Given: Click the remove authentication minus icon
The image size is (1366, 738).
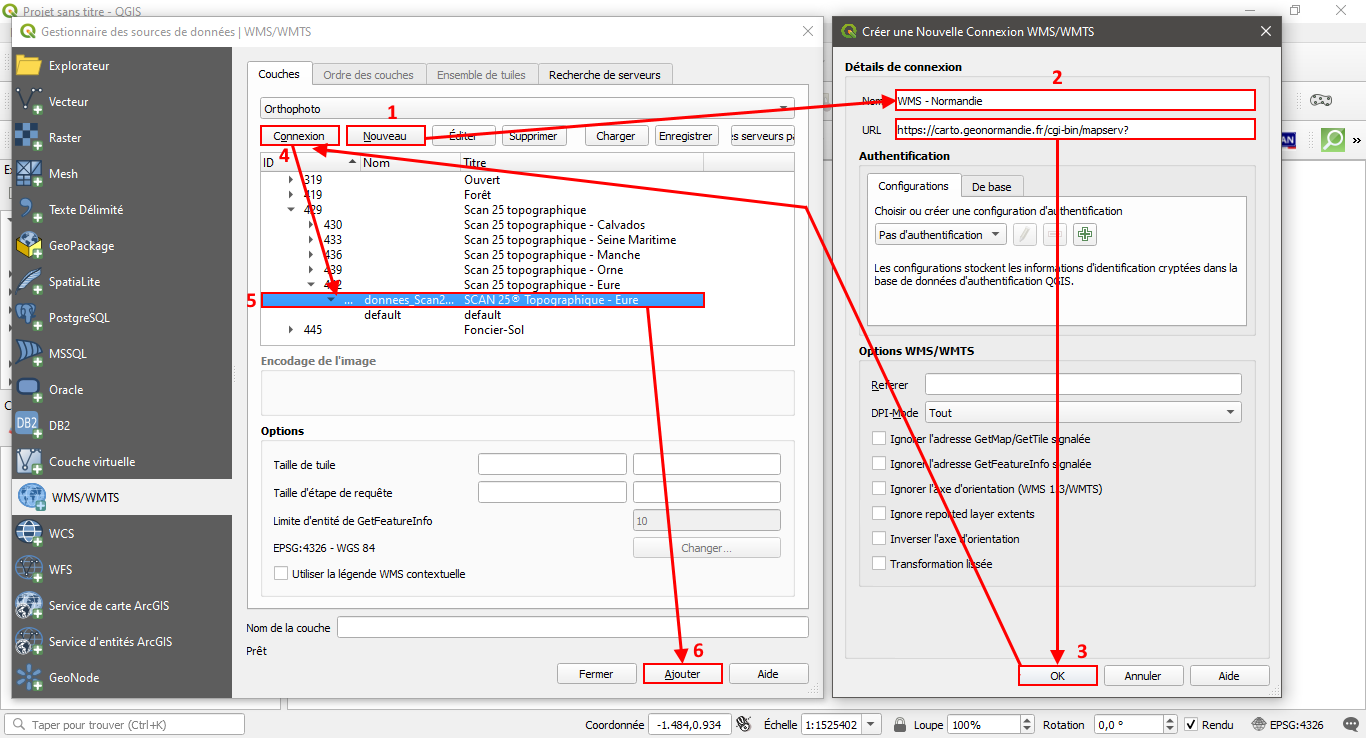Looking at the screenshot, I should coord(1055,235).
